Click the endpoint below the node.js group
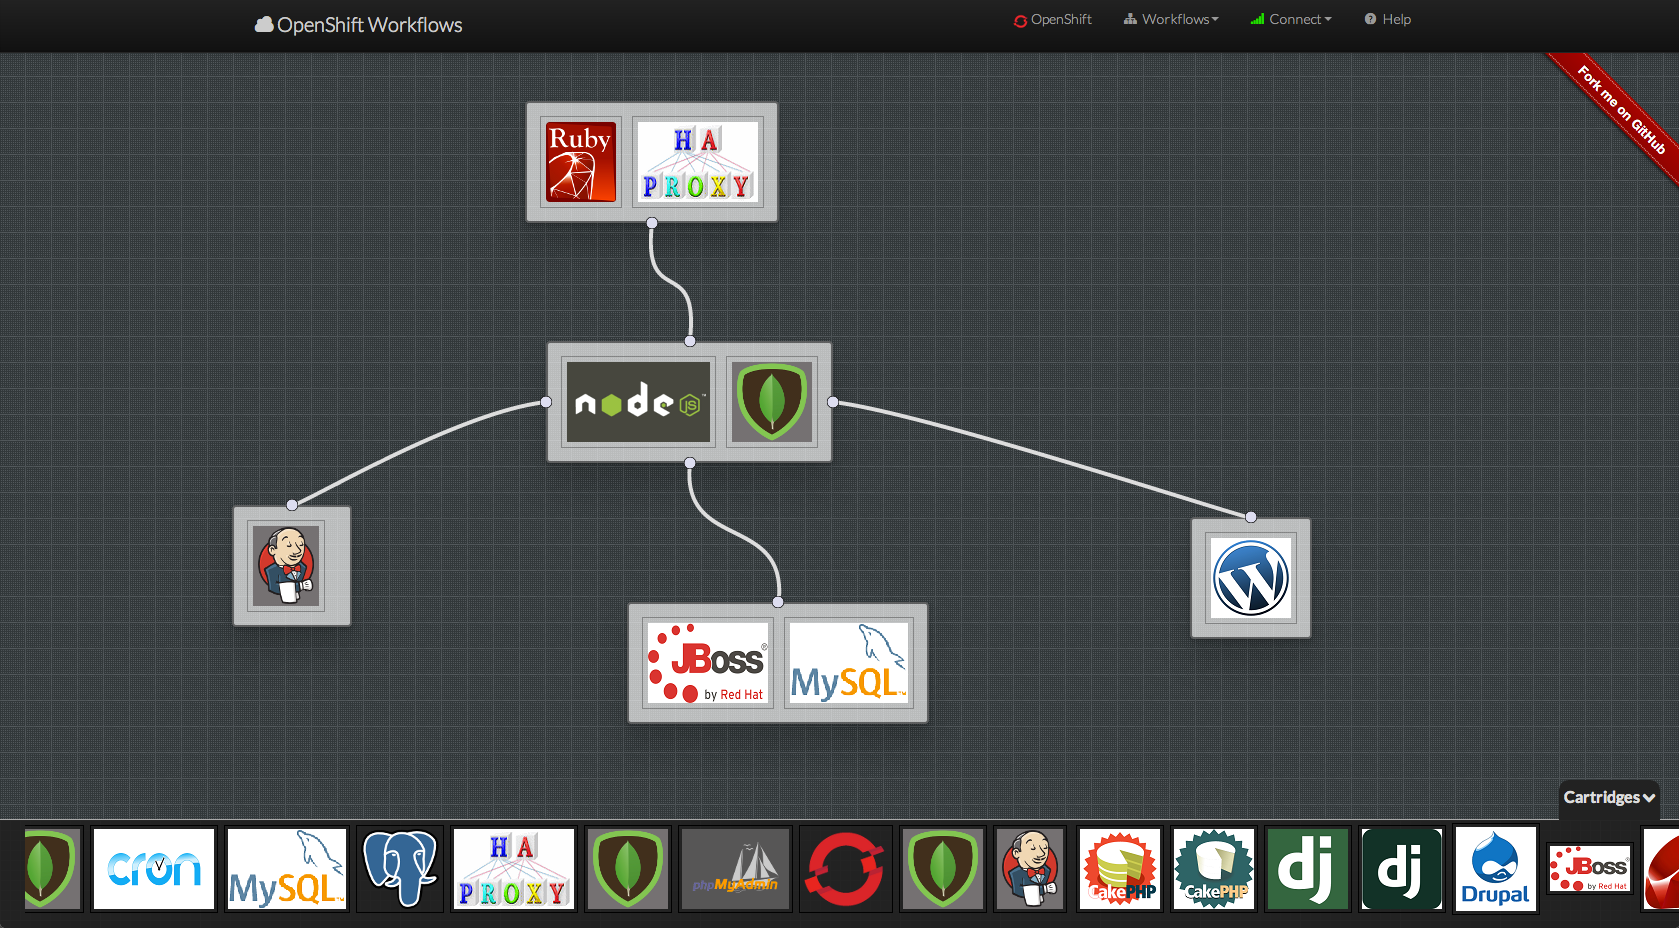The height and width of the screenshot is (928, 1679). [690, 462]
